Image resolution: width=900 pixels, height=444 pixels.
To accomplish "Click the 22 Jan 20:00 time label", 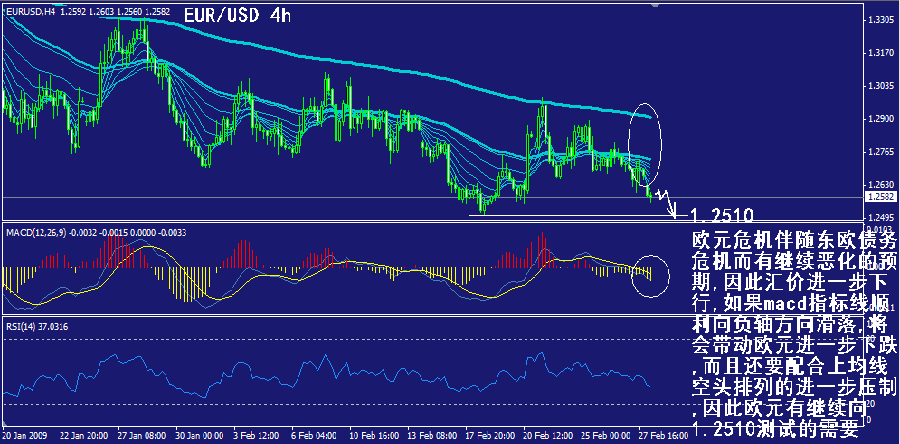I will pos(82,435).
